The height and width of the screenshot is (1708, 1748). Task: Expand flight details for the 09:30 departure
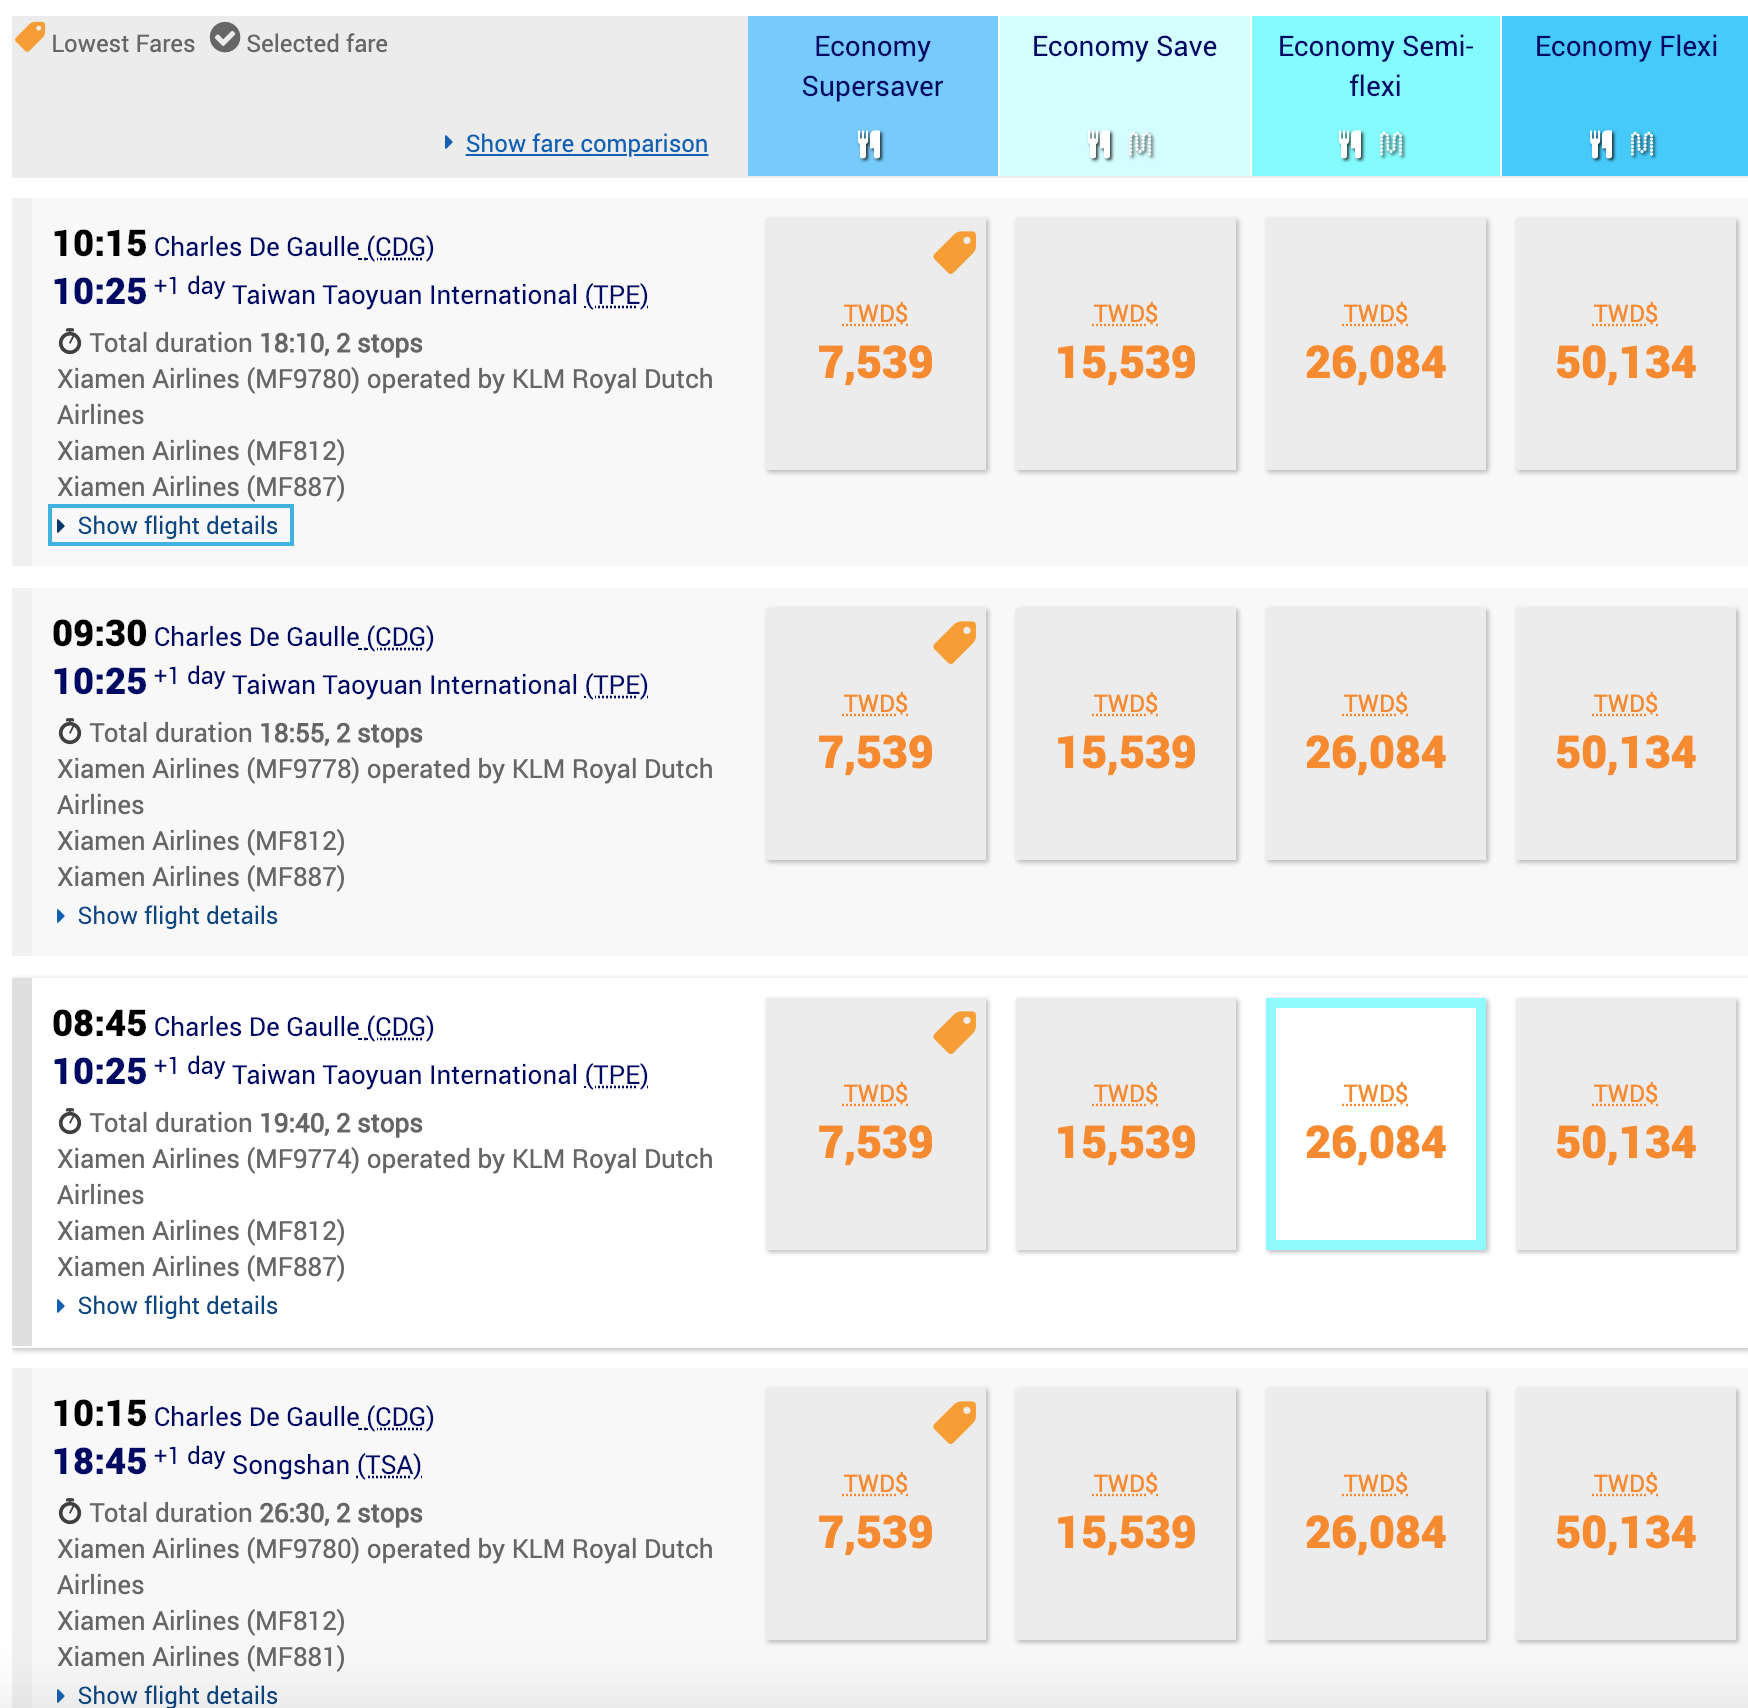click(x=168, y=916)
